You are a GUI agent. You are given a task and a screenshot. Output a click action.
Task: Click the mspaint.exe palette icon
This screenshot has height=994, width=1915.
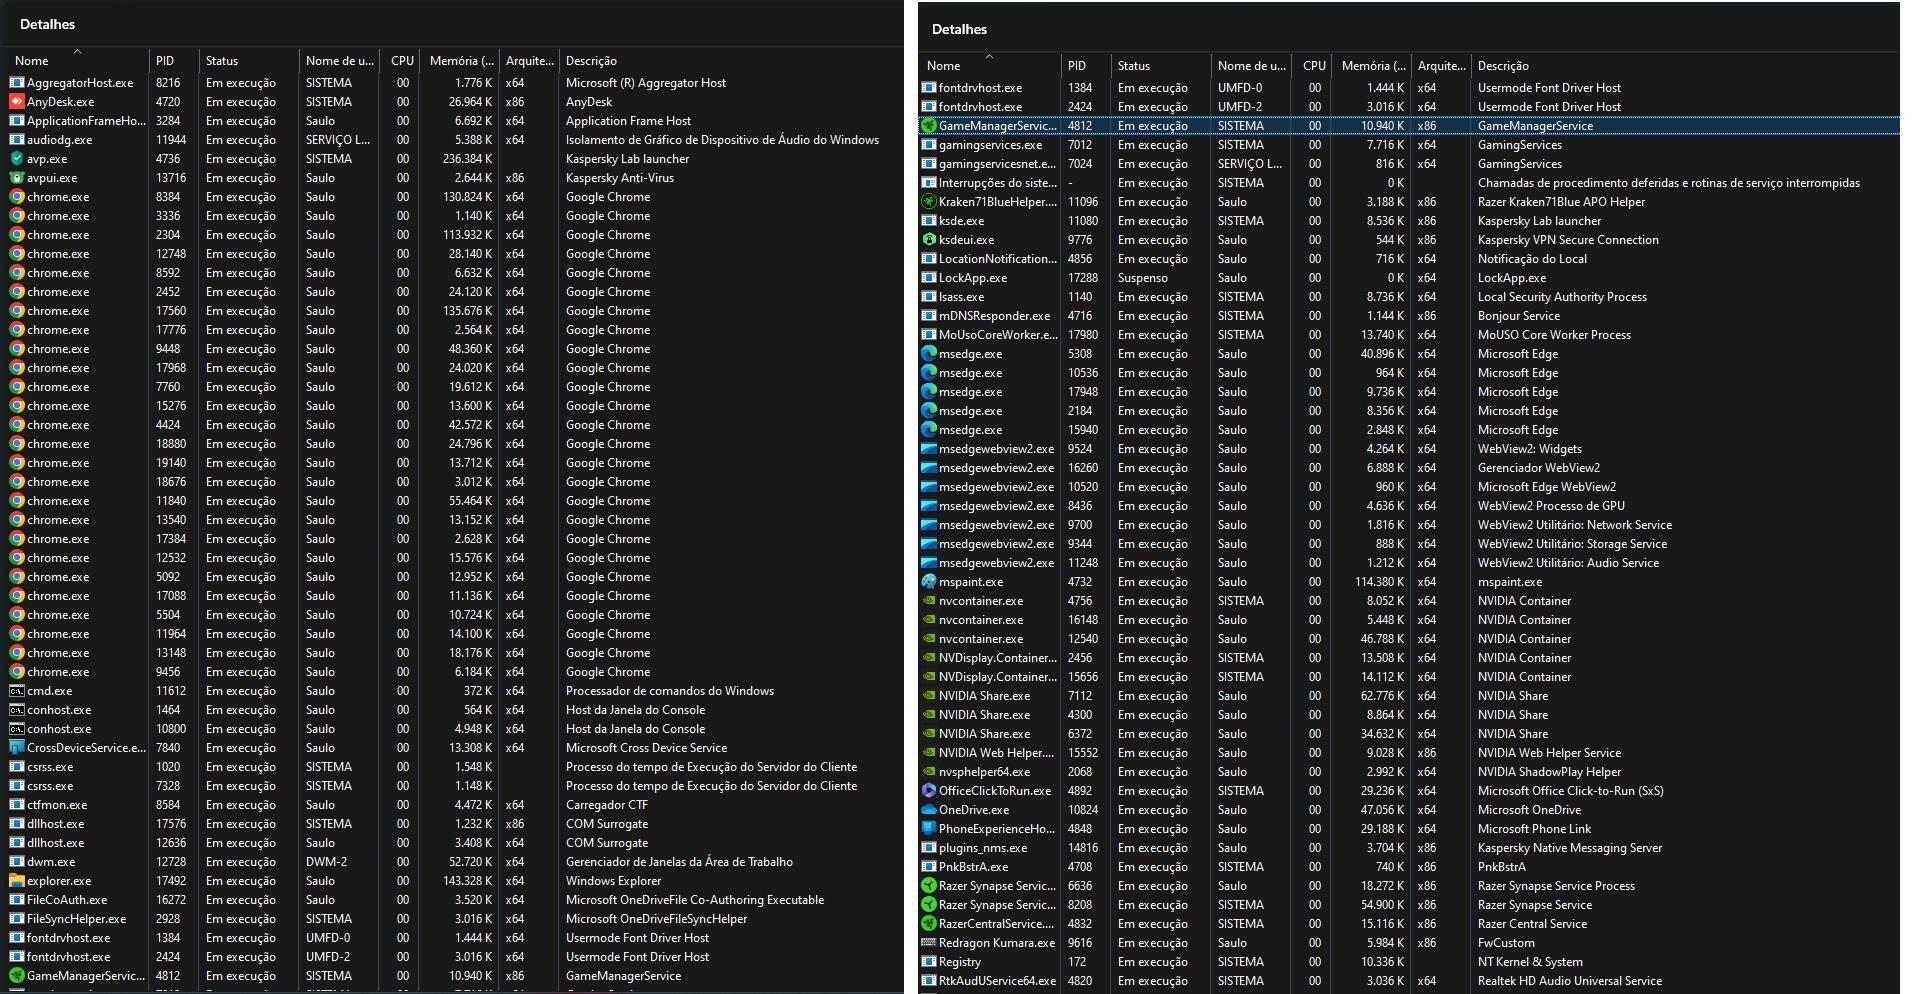pyautogui.click(x=929, y=582)
